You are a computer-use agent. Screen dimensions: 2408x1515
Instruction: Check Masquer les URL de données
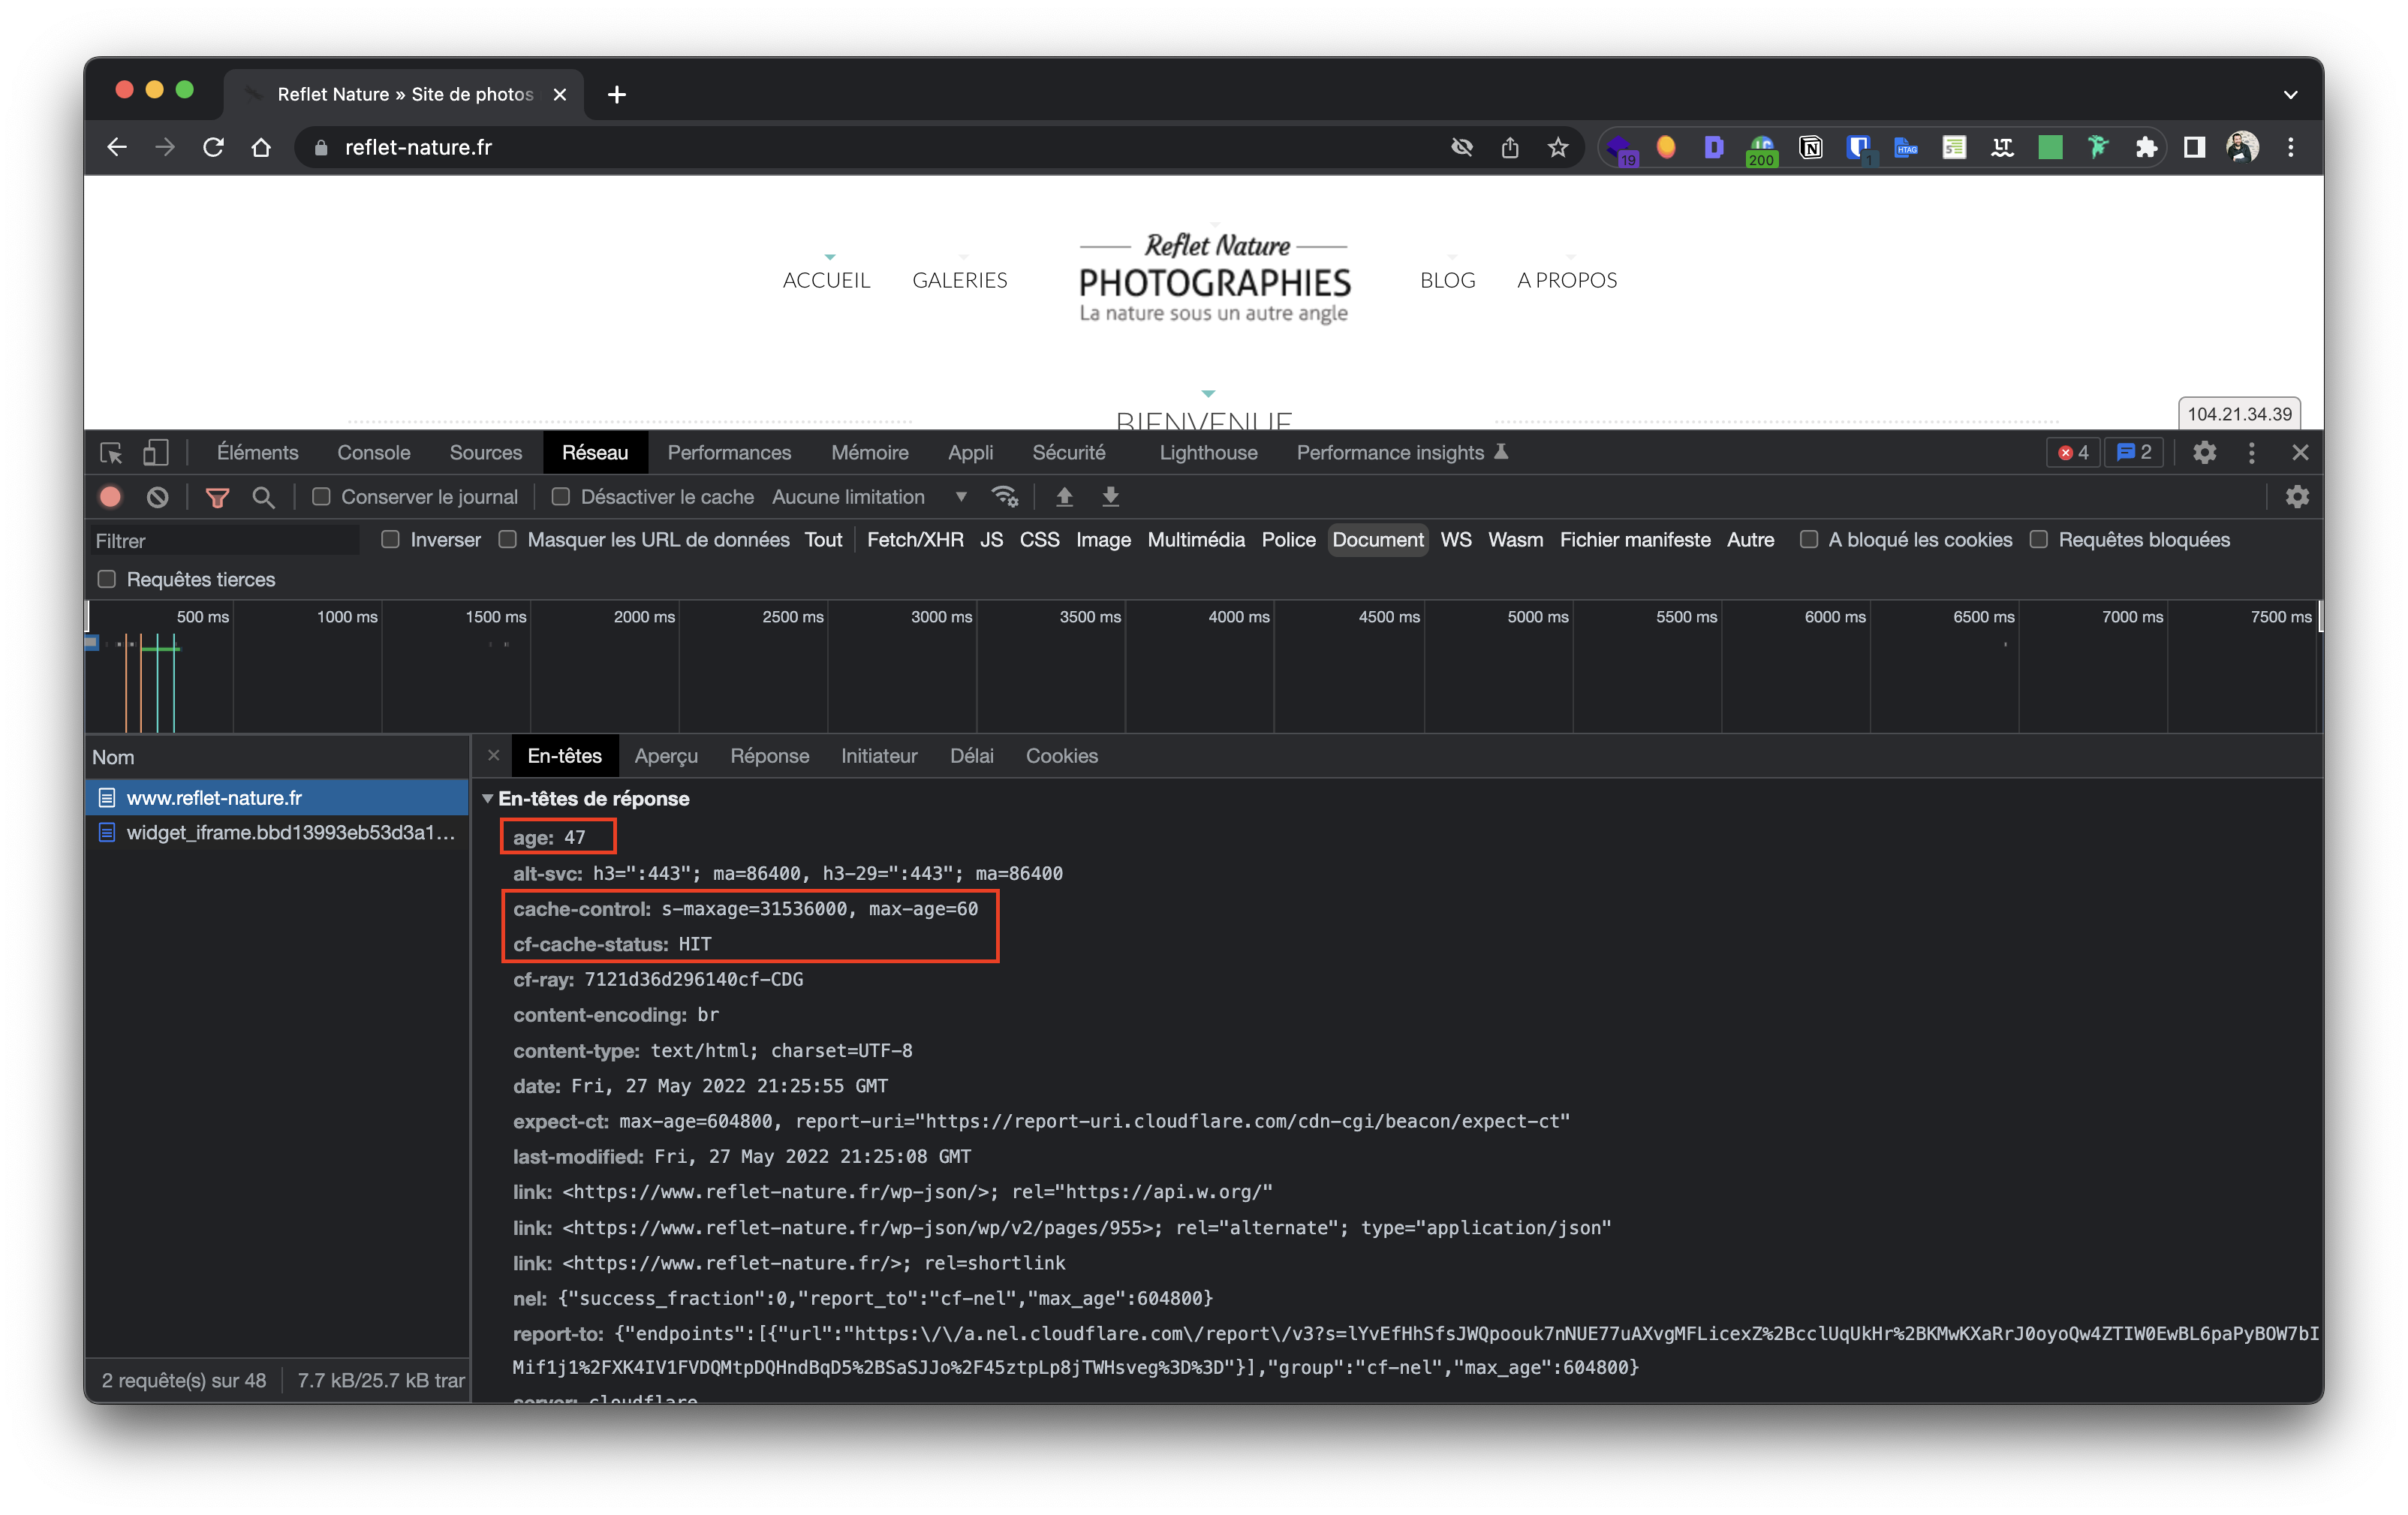tap(507, 540)
